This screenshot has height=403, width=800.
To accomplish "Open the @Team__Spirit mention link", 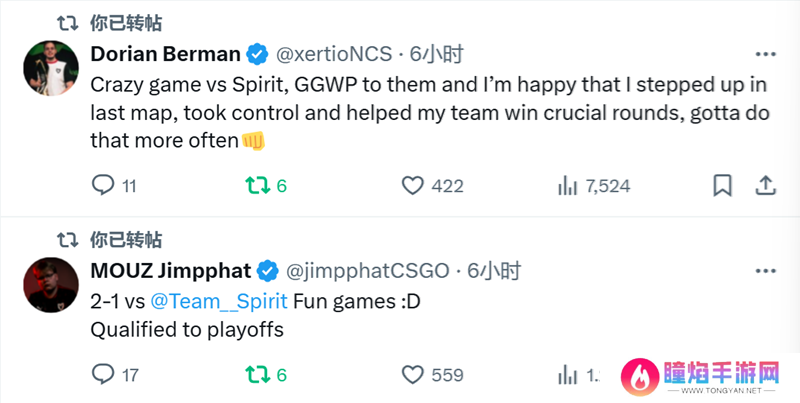I will pyautogui.click(x=219, y=301).
